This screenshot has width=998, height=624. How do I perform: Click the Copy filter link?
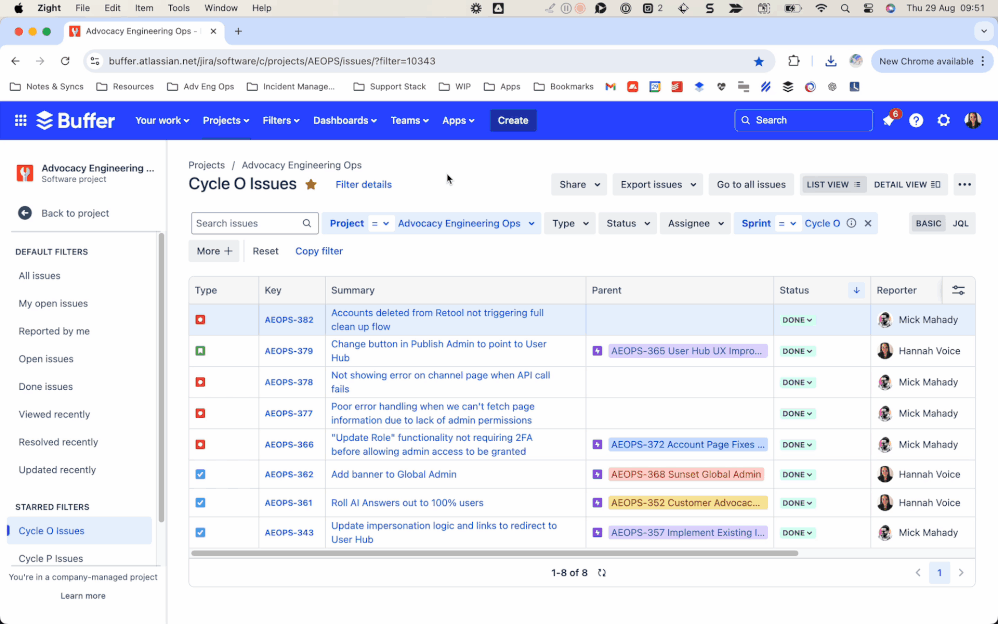pos(319,251)
